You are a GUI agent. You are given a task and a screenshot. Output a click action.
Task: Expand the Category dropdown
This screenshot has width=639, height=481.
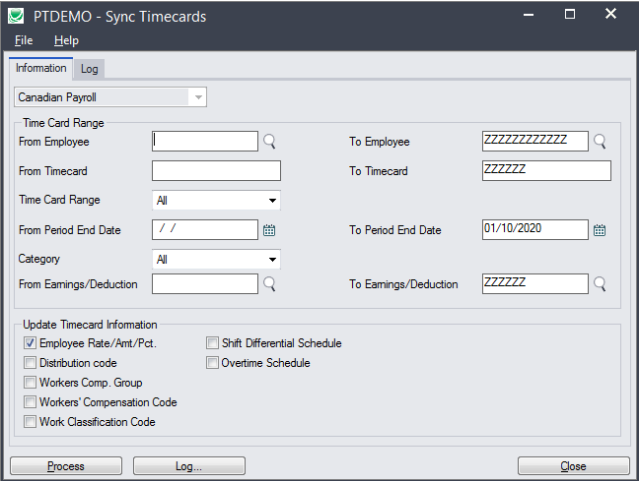(216, 259)
